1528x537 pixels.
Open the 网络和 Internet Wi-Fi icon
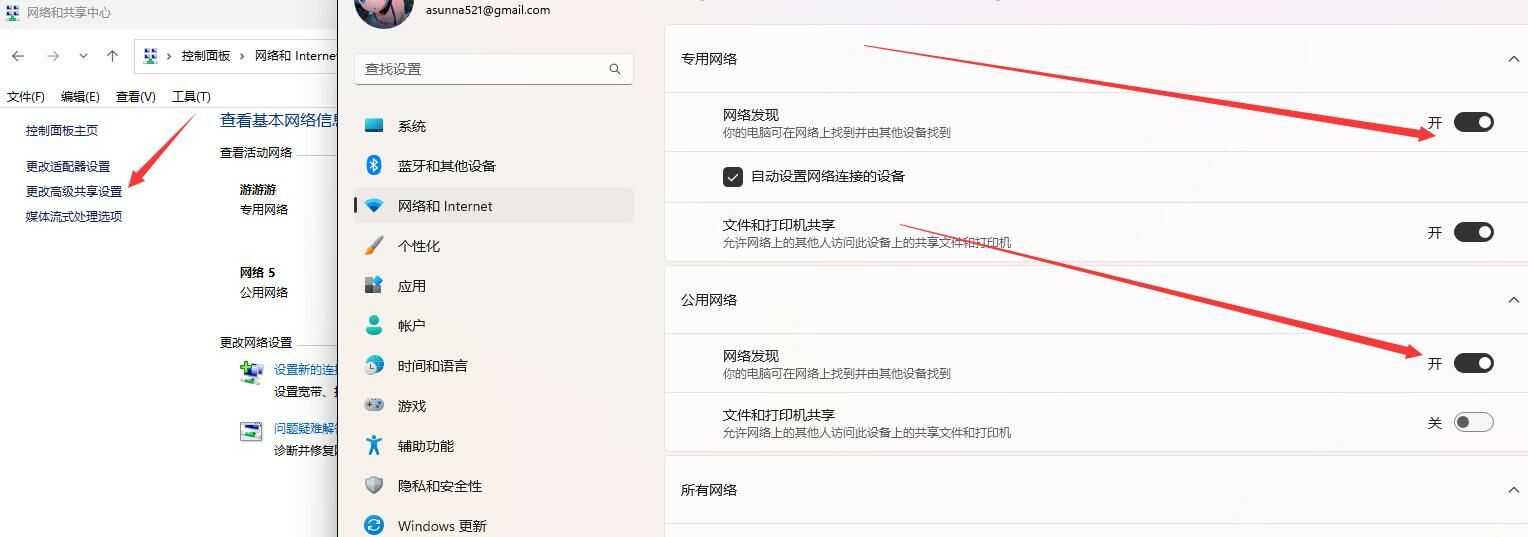click(374, 206)
